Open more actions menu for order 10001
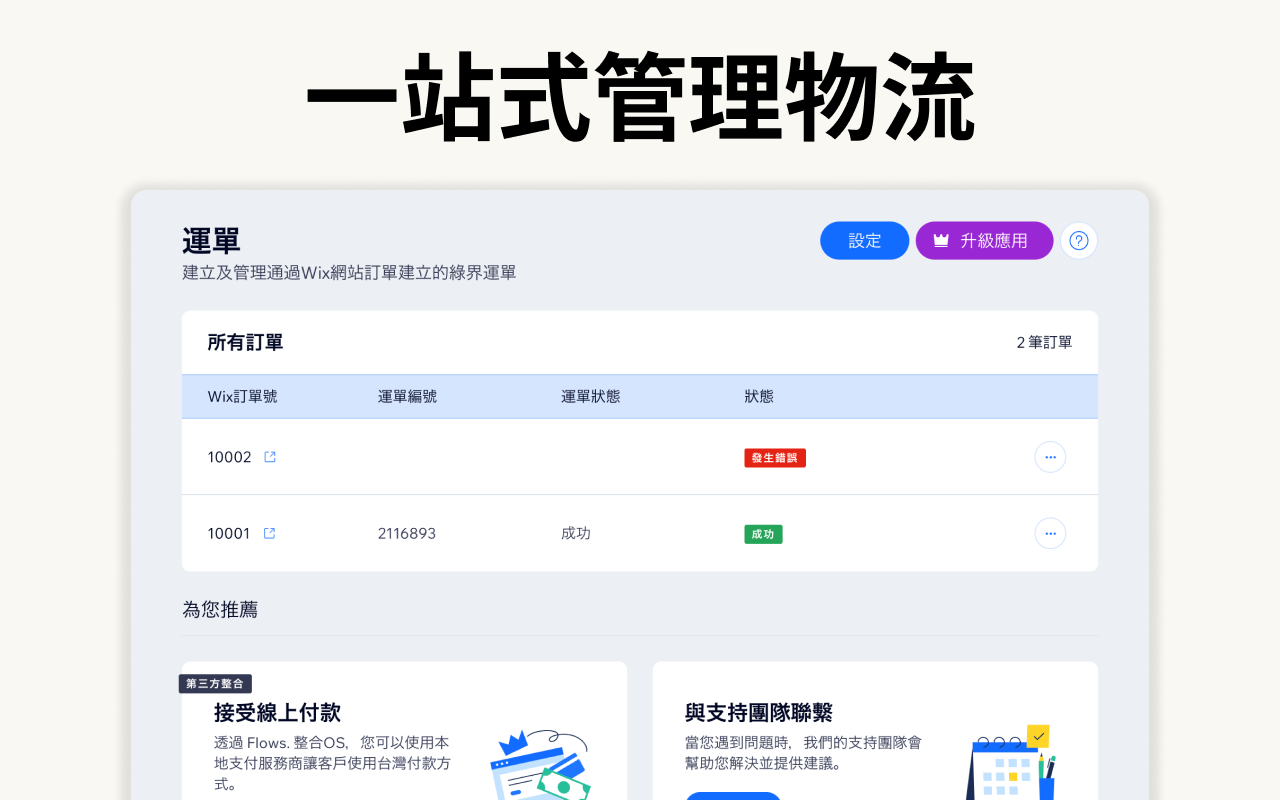The height and width of the screenshot is (800, 1280). click(x=1050, y=533)
